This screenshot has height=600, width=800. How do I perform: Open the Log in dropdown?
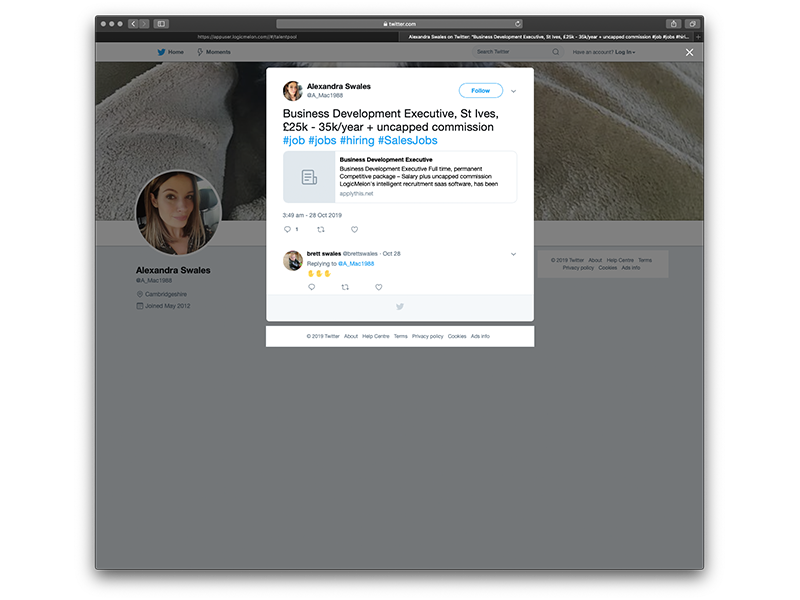click(625, 52)
